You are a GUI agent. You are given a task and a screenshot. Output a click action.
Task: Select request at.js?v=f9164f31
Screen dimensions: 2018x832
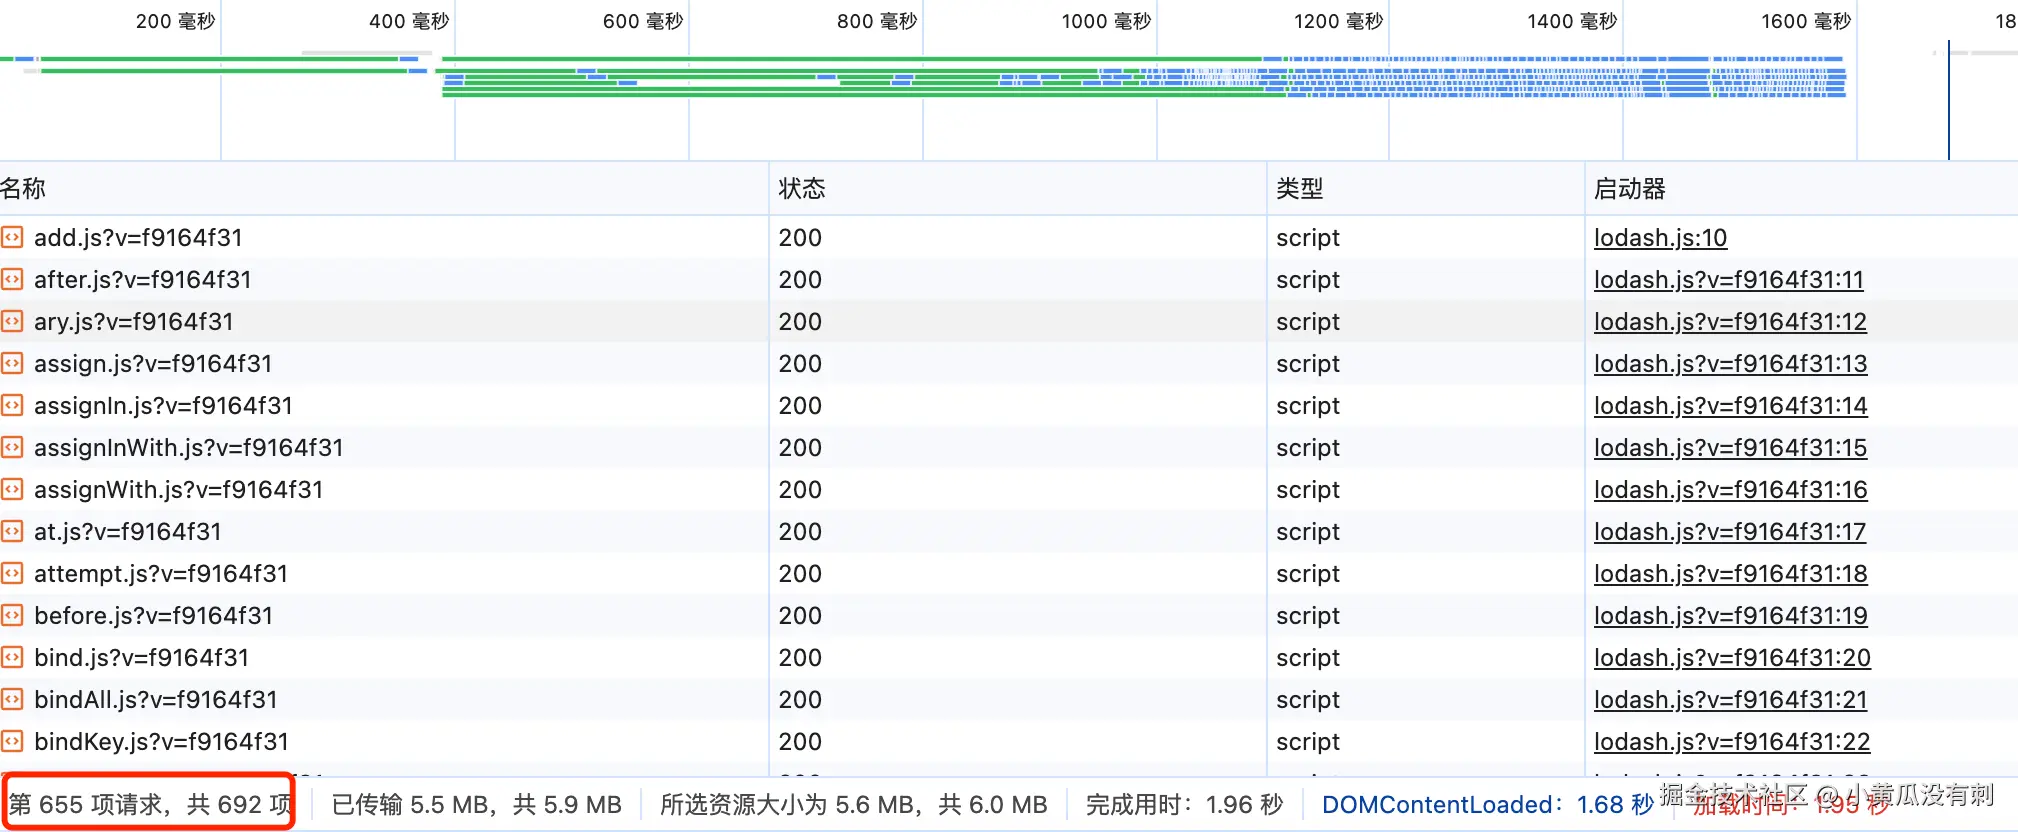(x=127, y=532)
